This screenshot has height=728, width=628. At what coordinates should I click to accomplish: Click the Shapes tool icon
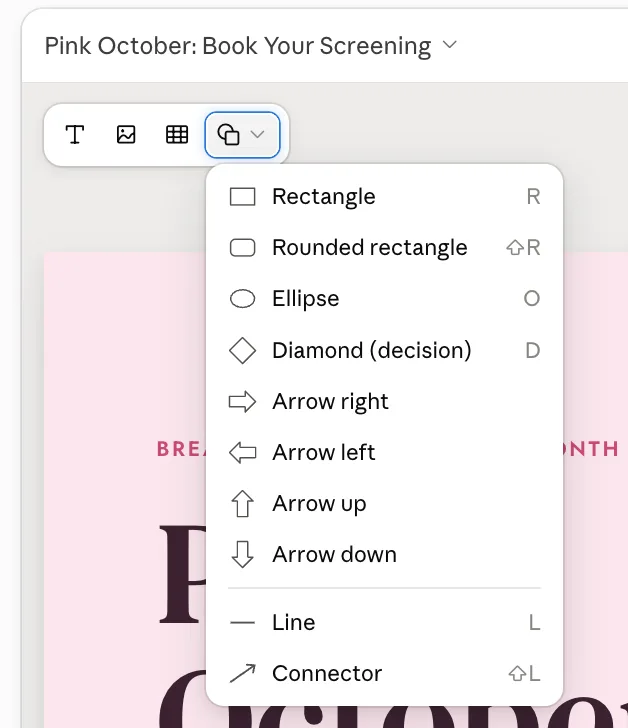(228, 135)
